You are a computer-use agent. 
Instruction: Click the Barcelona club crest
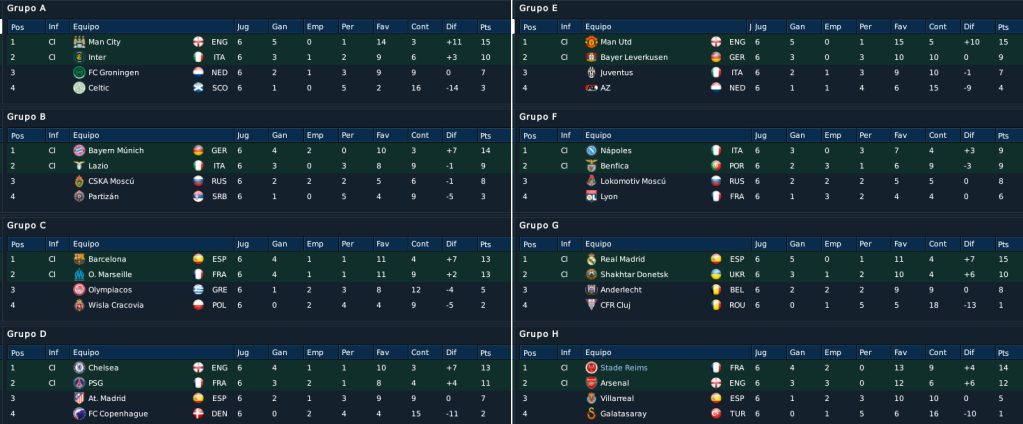coord(79,259)
